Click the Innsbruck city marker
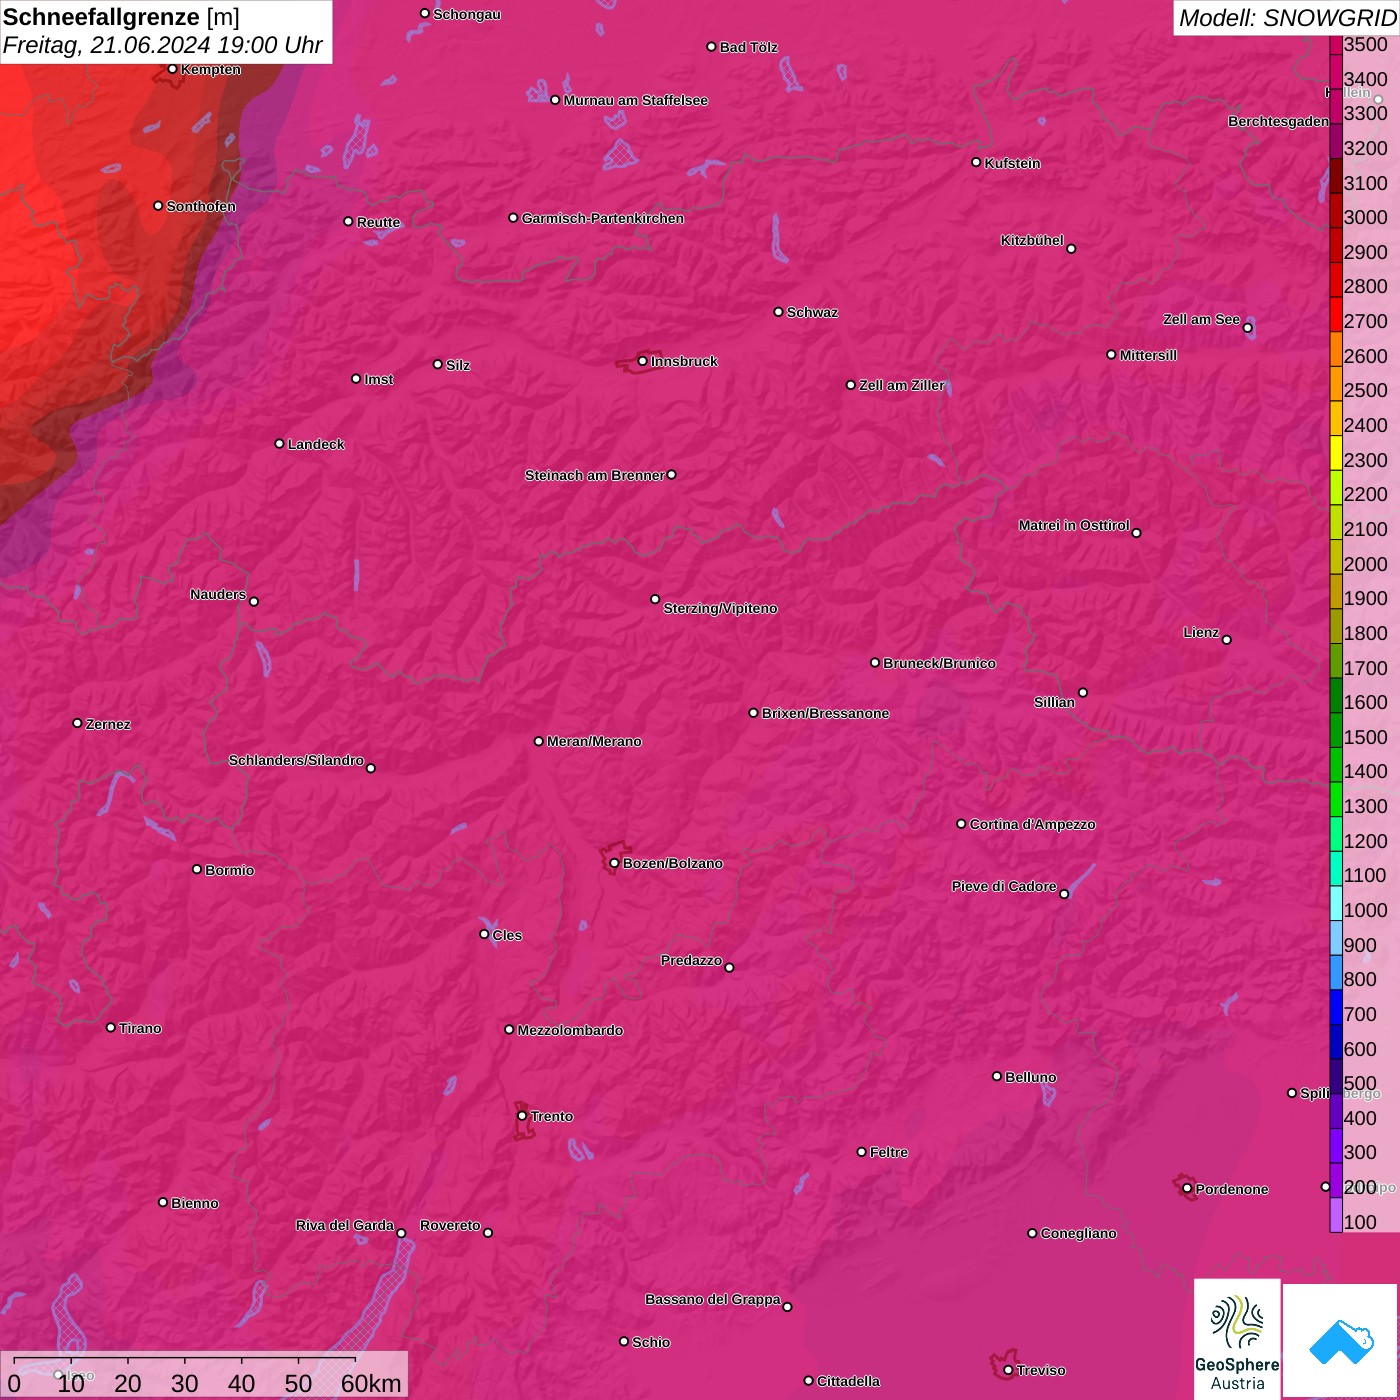 point(642,361)
